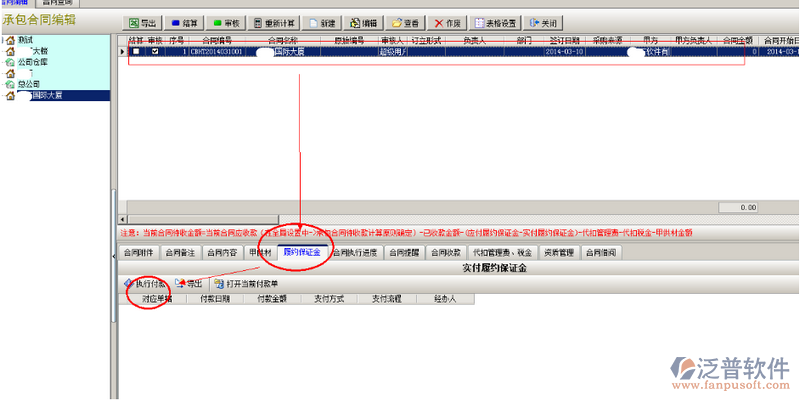
Task: Click the 关闭 close toolbar button
Action: click(x=543, y=23)
